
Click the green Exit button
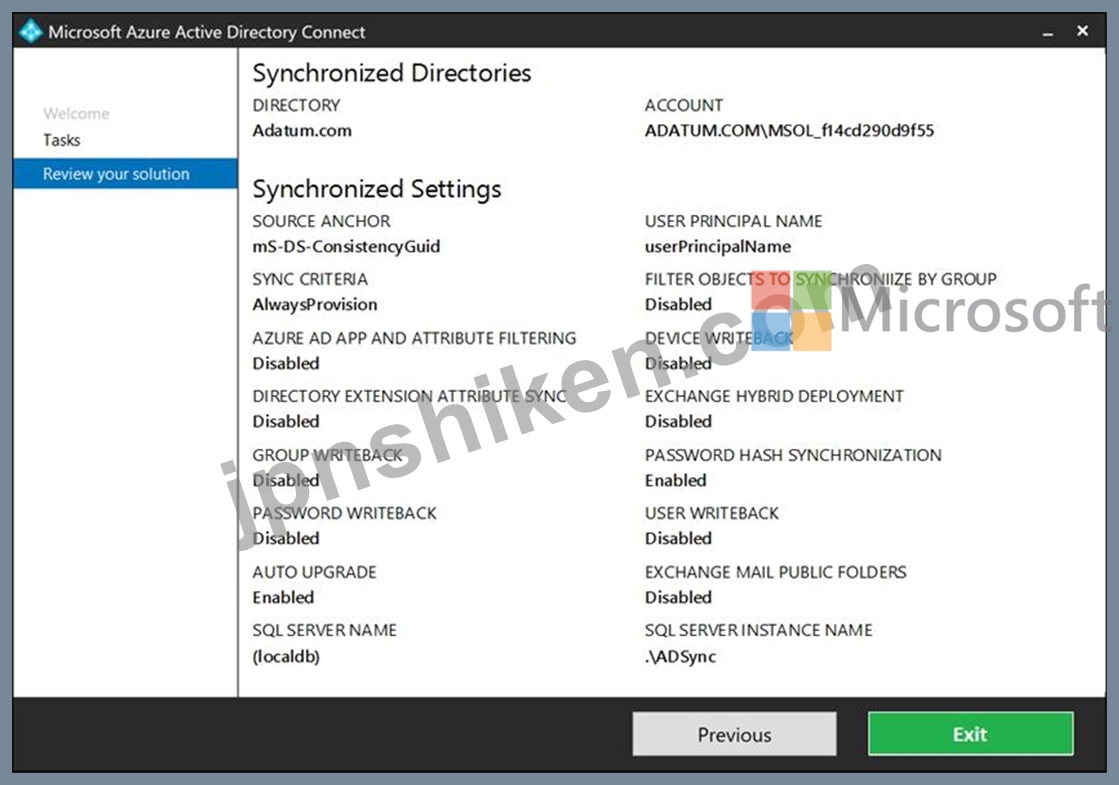[971, 734]
